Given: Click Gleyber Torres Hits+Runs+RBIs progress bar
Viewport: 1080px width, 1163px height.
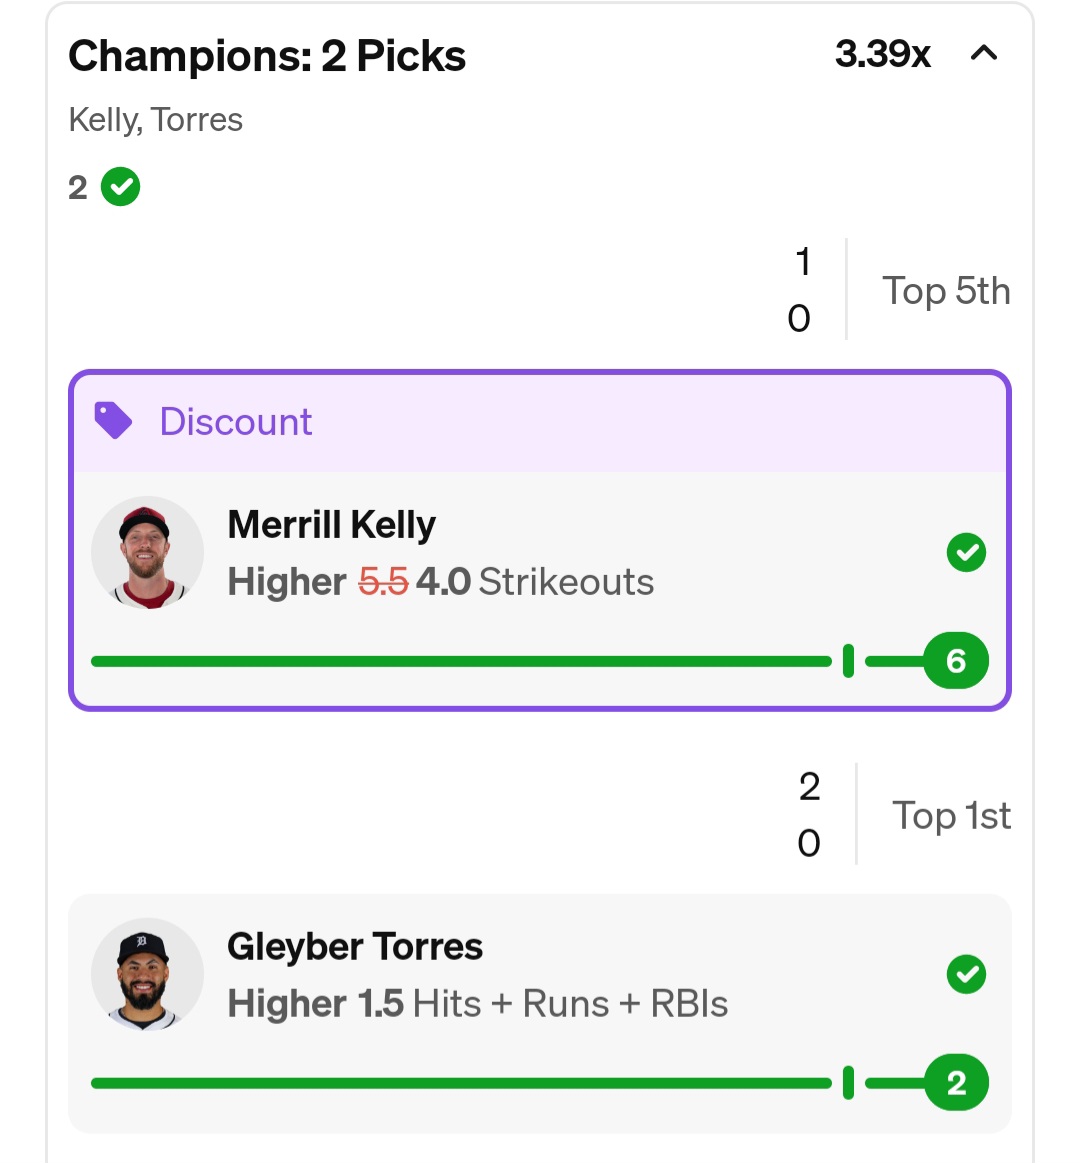Looking at the screenshot, I should coord(460,1083).
